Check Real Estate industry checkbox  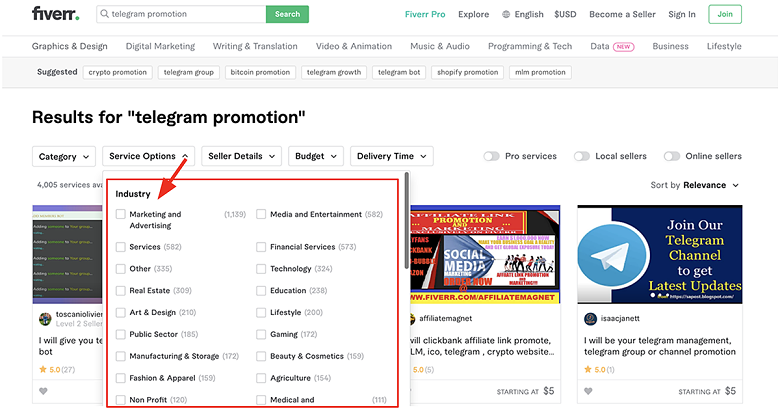pyautogui.click(x=120, y=291)
